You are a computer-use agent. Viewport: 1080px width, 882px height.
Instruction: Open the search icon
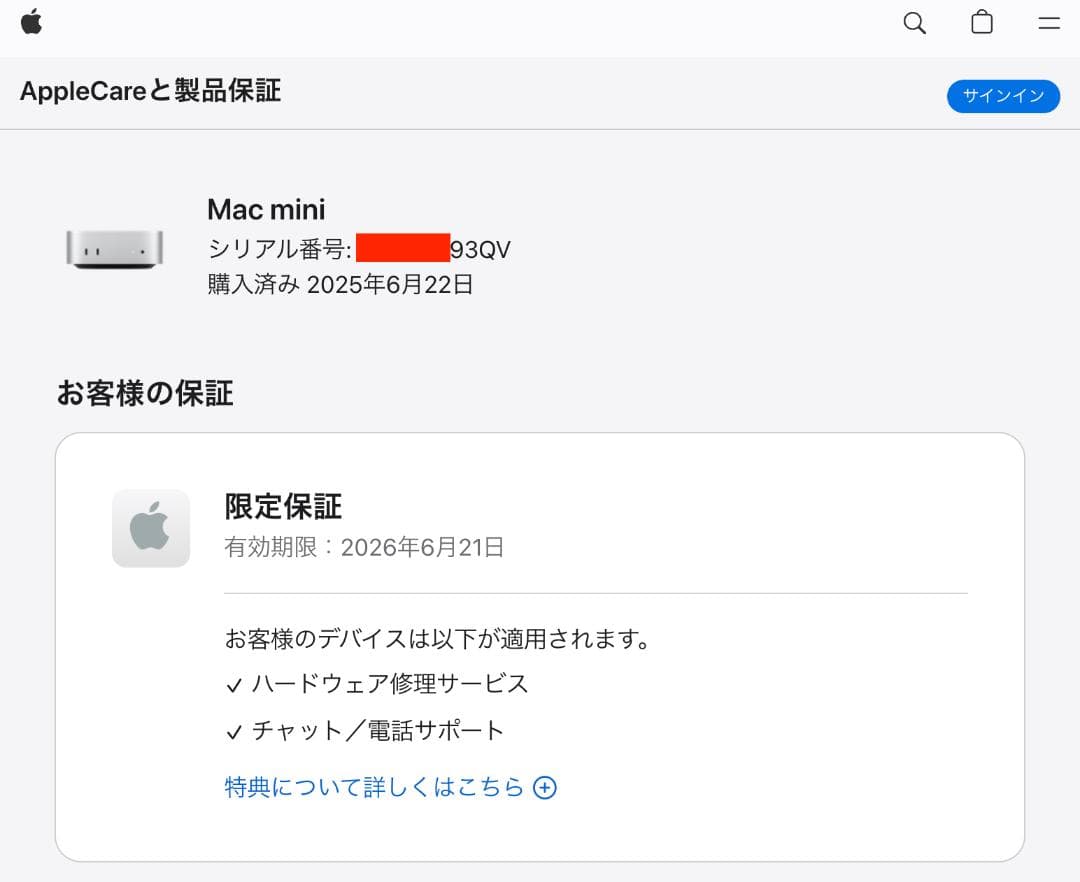pyautogui.click(x=914, y=22)
